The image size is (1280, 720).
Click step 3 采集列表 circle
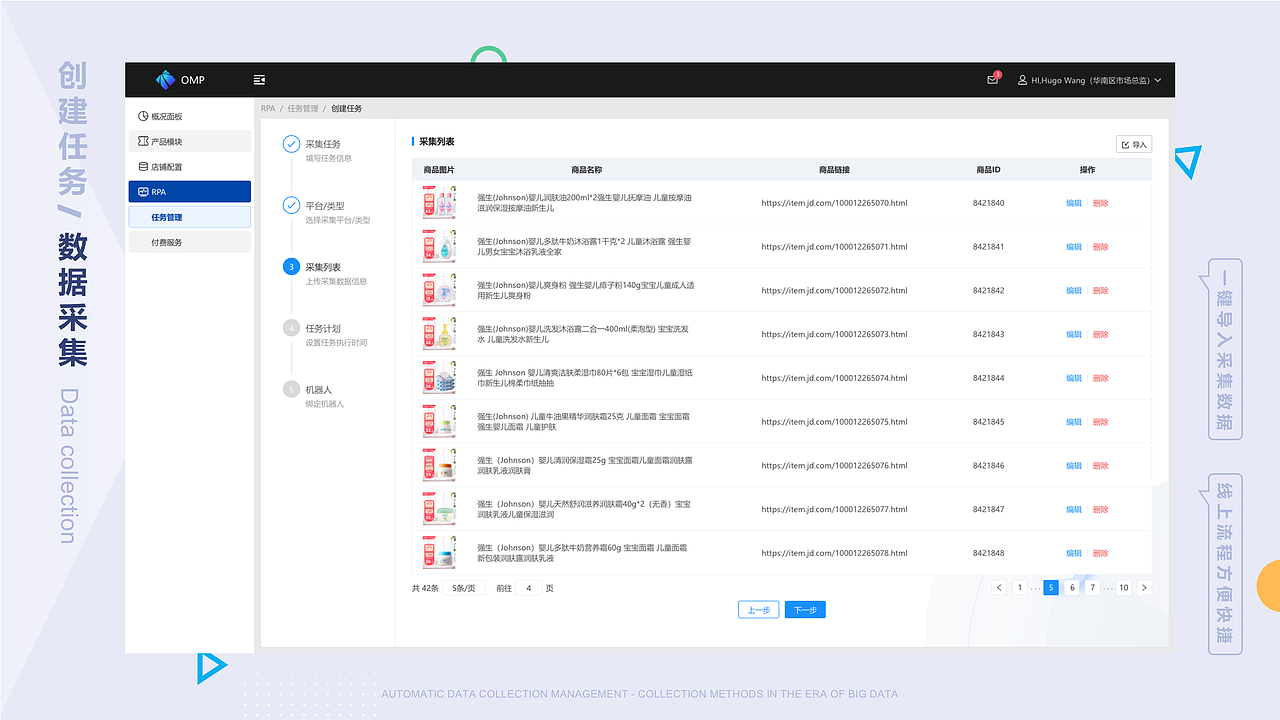click(291, 267)
